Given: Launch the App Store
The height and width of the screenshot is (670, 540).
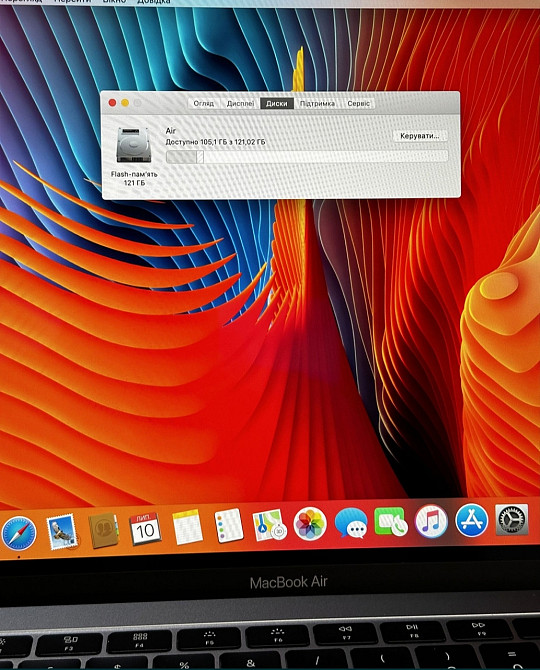Looking at the screenshot, I should (x=472, y=520).
